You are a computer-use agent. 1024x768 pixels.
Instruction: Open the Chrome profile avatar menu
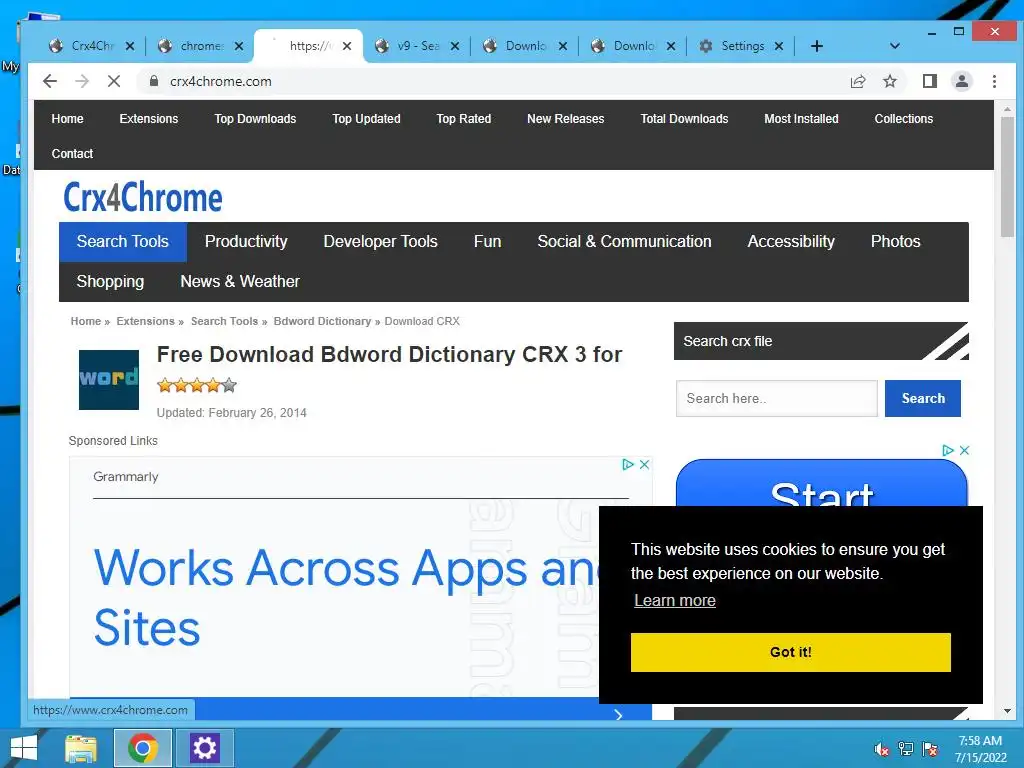click(x=961, y=81)
